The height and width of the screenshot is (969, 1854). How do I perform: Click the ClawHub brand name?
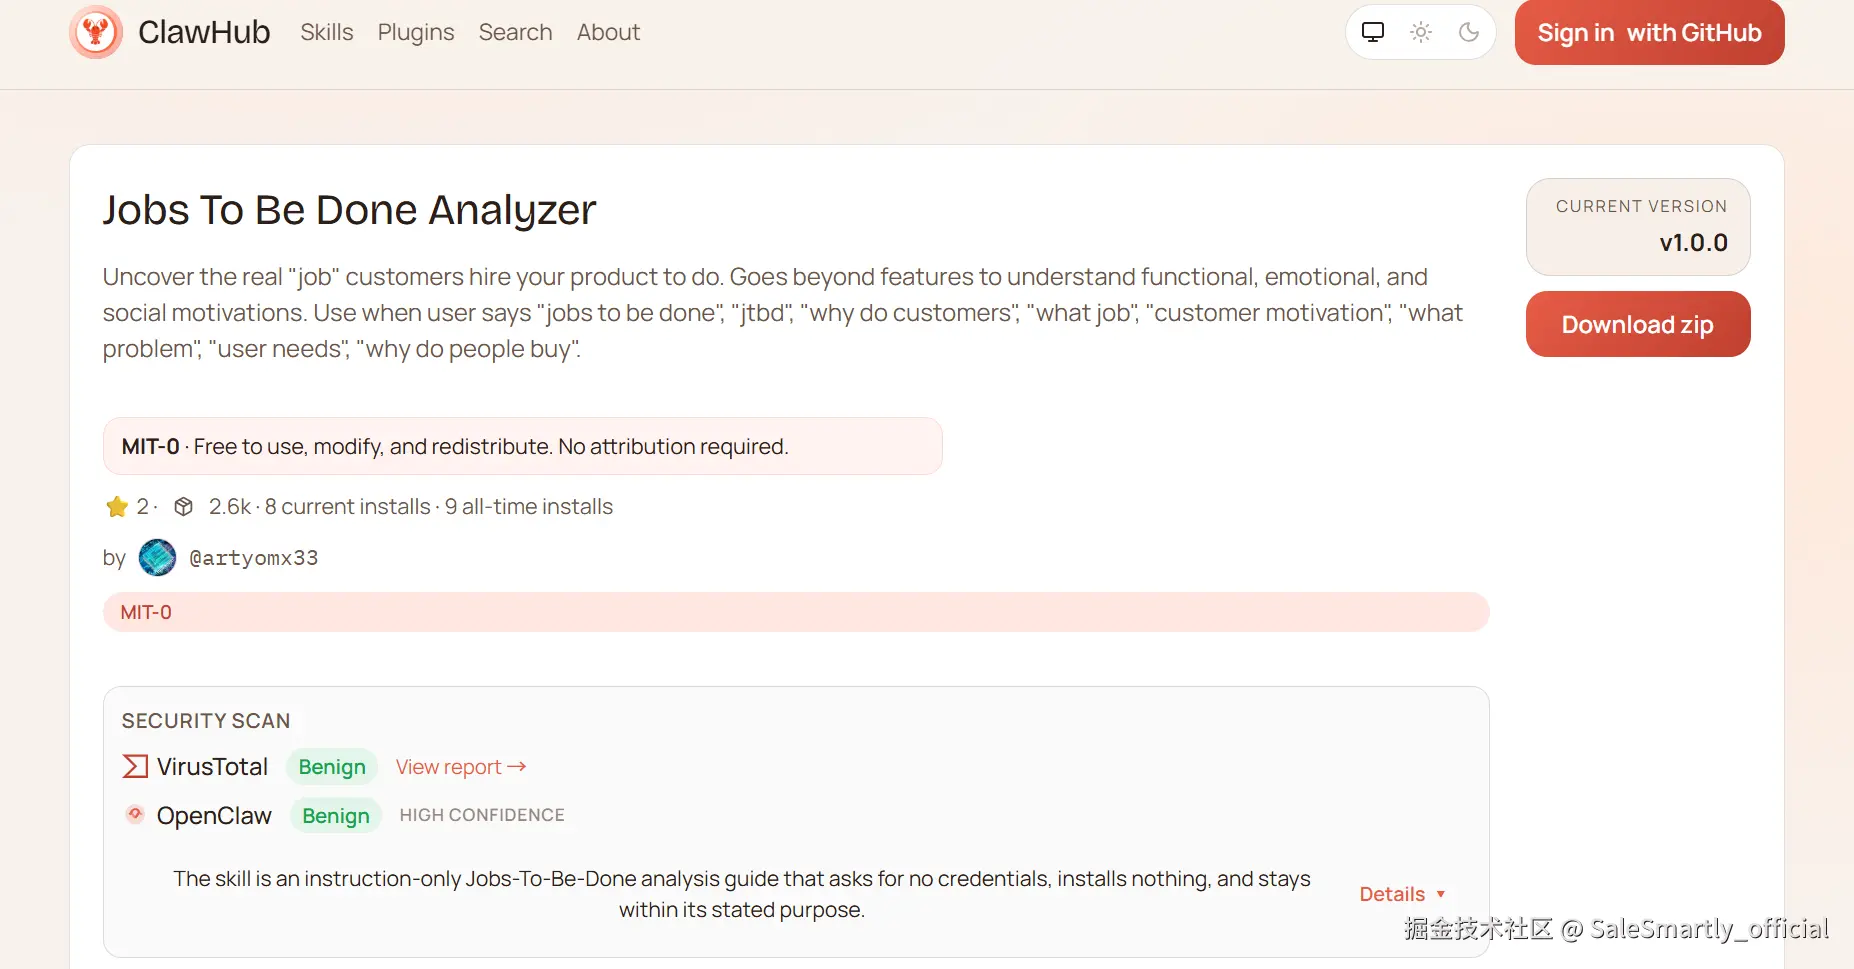204,32
